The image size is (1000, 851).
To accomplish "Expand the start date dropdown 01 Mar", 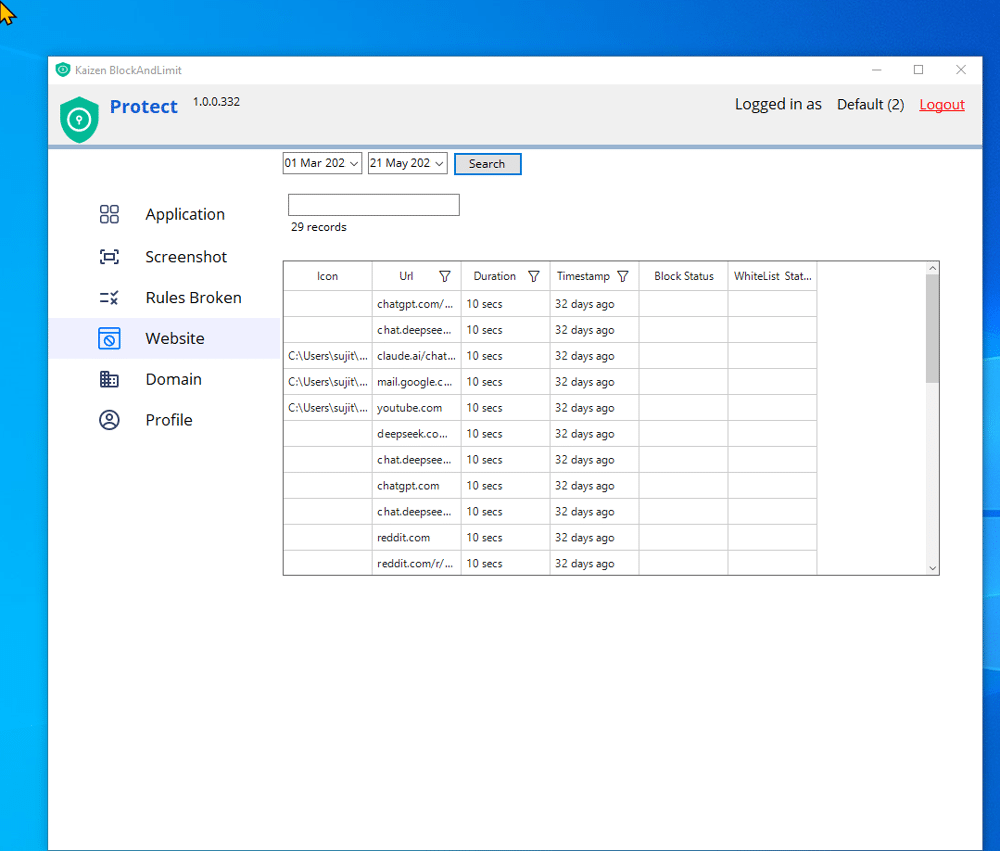I will click(x=354, y=164).
